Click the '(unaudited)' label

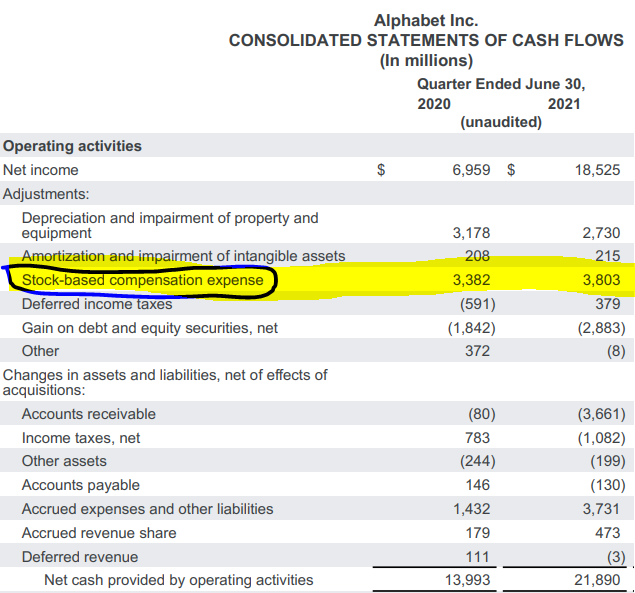pyautogui.click(x=501, y=122)
